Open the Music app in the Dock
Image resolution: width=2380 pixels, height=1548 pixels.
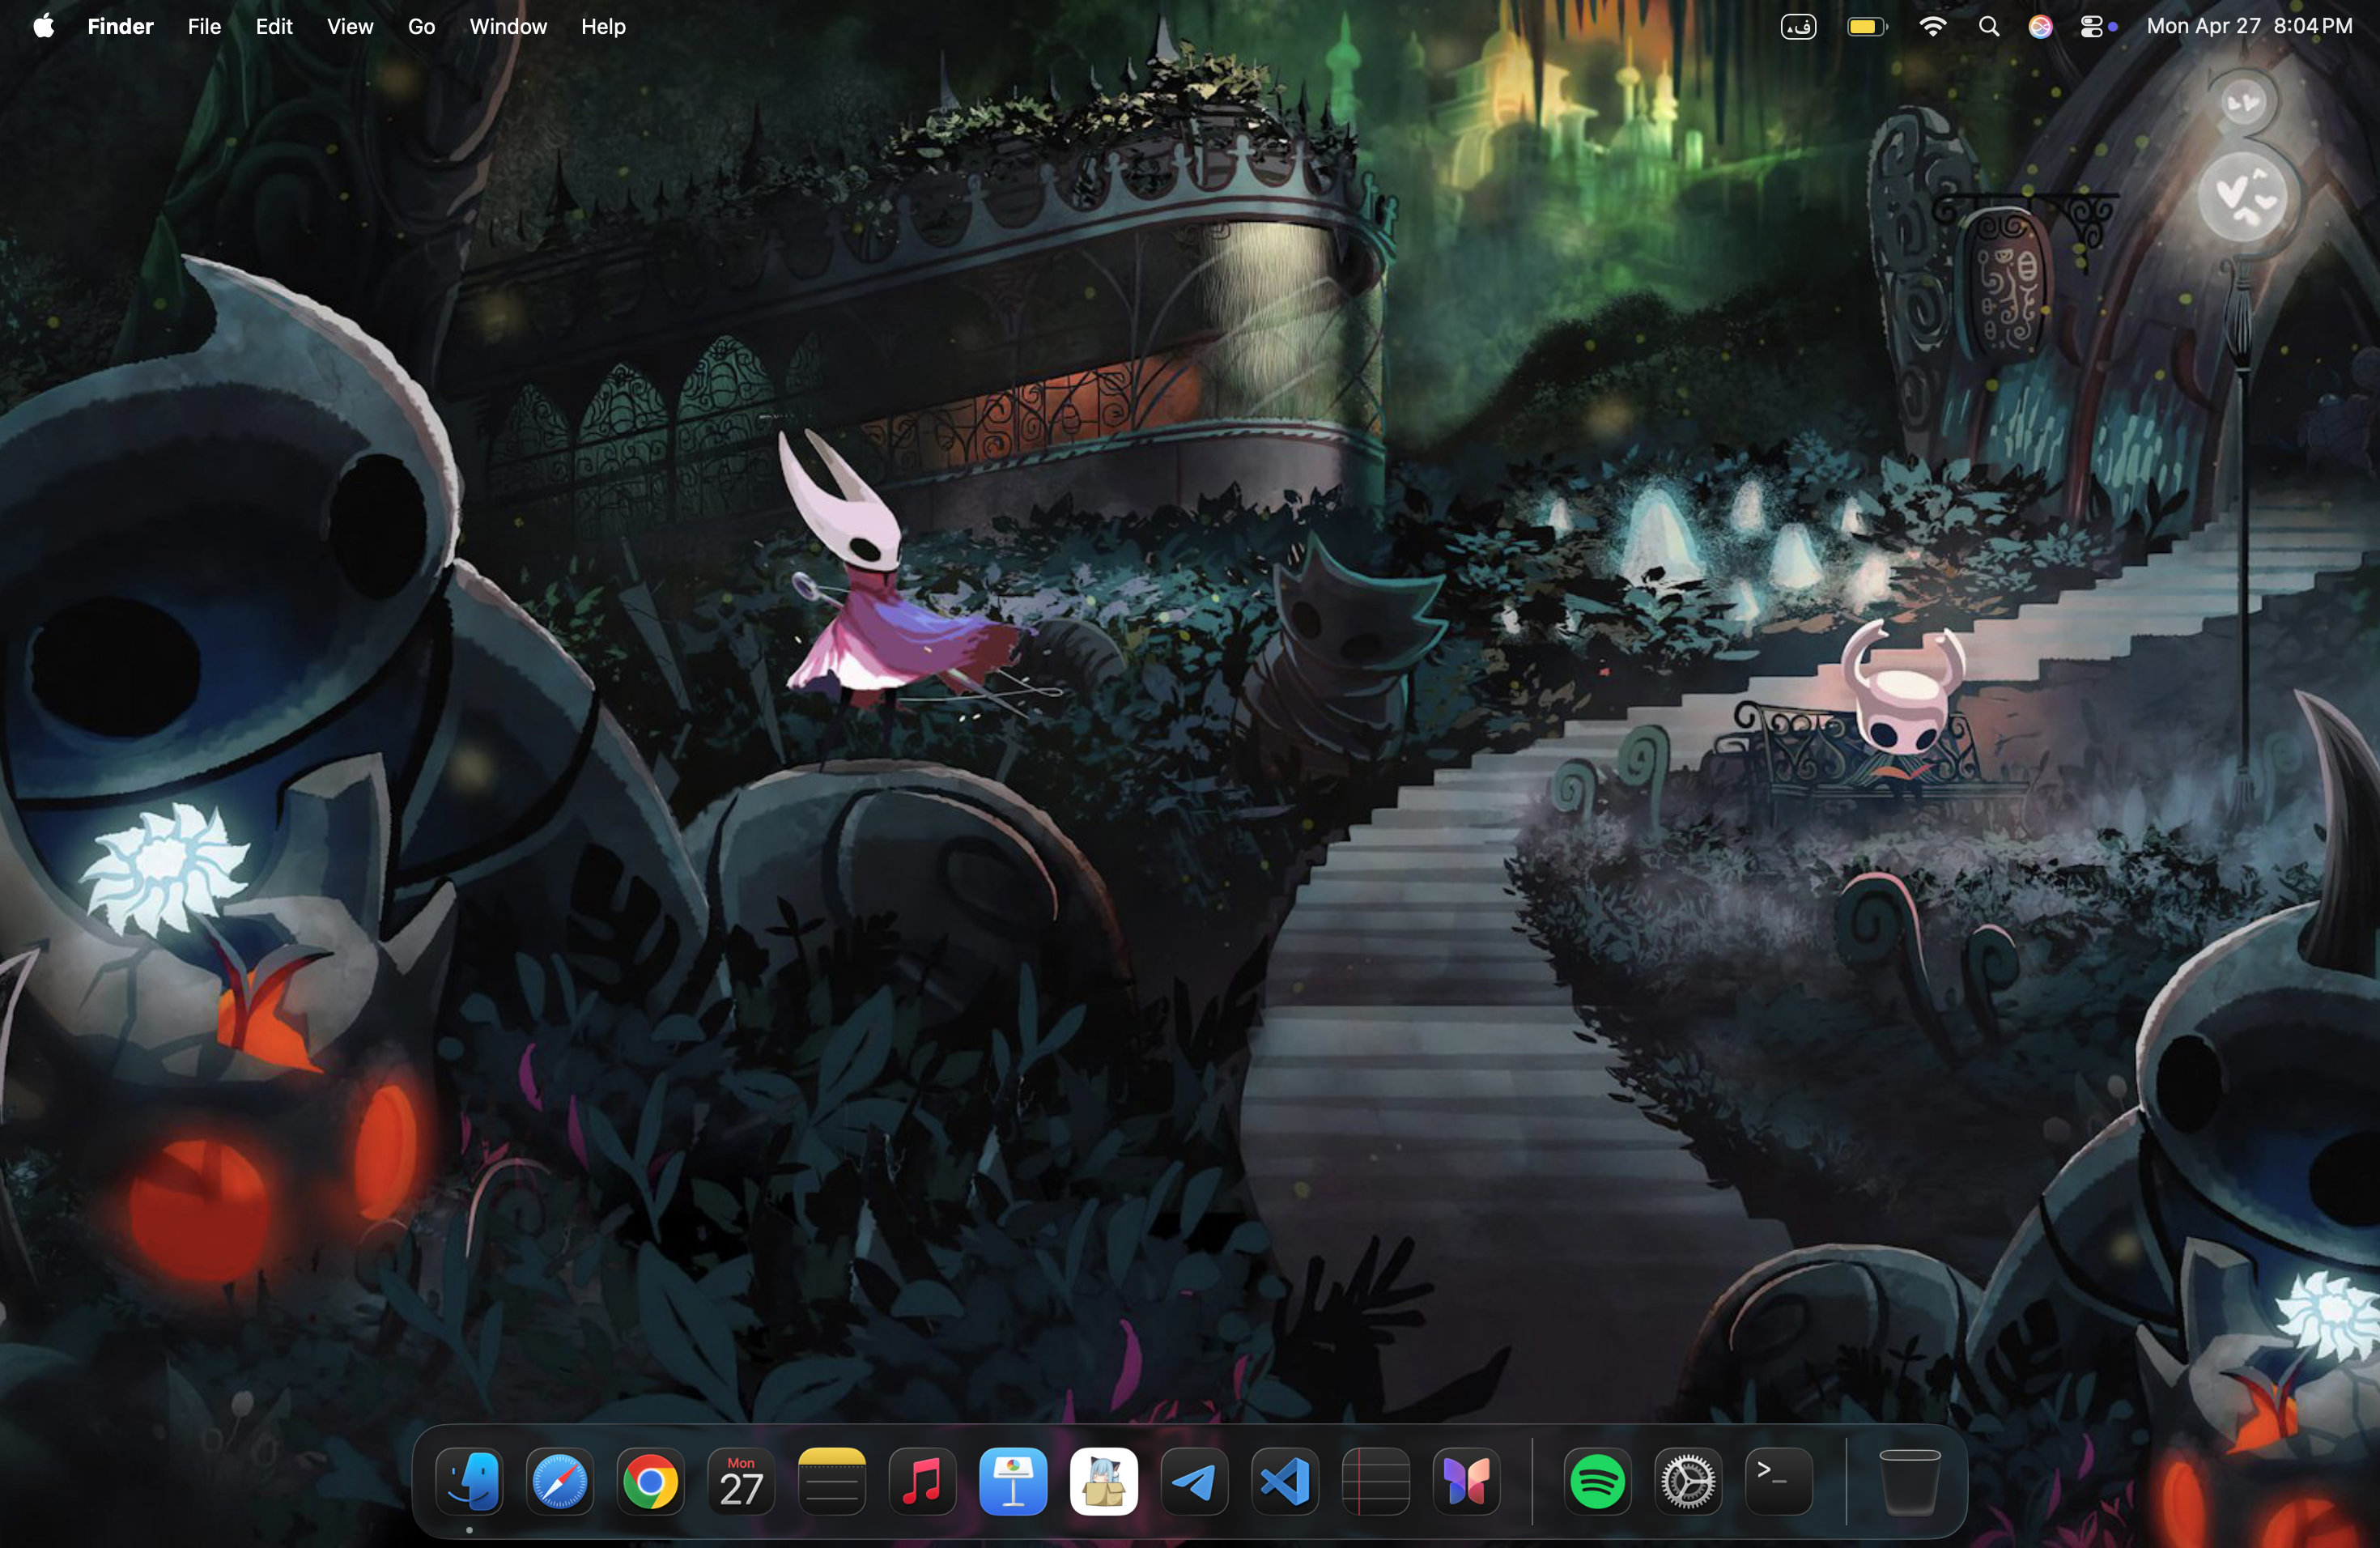click(922, 1481)
